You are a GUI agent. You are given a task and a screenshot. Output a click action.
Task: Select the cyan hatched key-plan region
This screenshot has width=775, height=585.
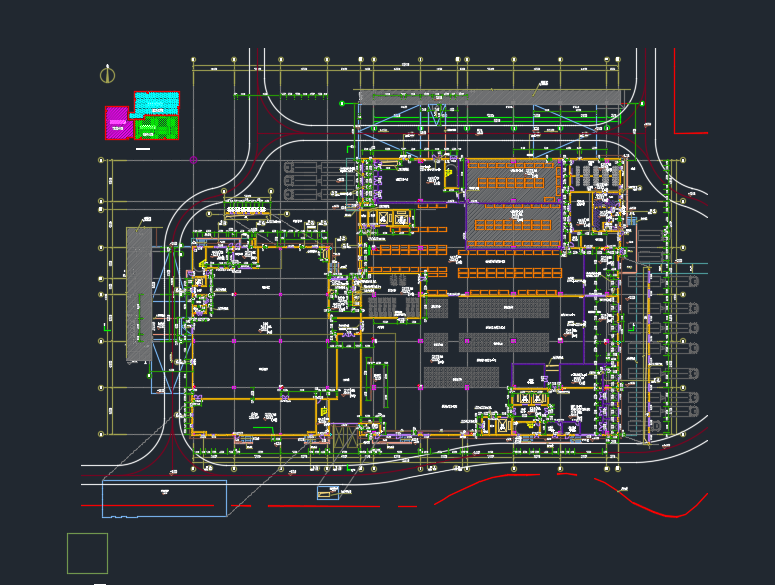155,104
